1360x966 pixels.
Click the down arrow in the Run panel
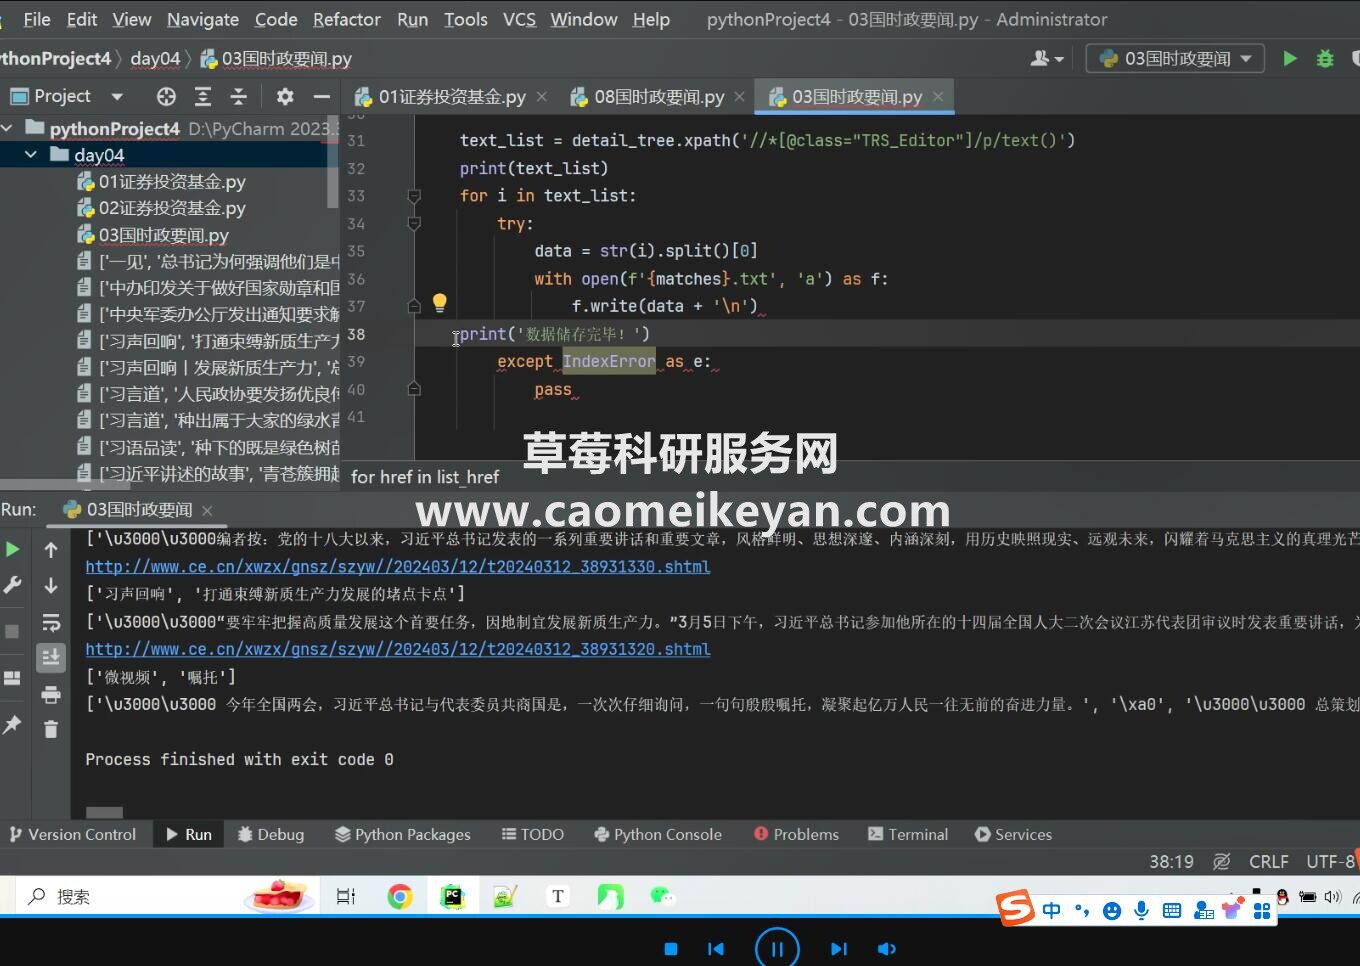click(x=51, y=585)
